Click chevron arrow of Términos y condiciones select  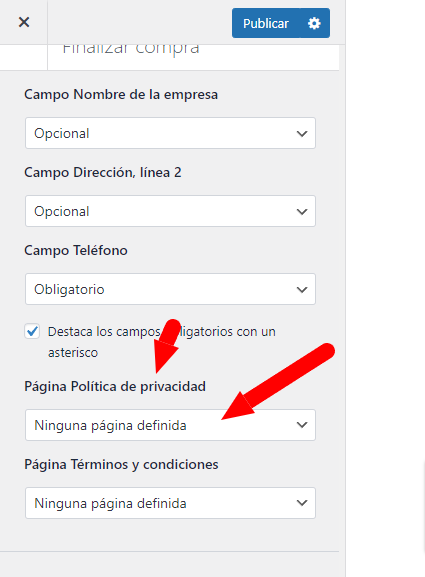click(302, 503)
